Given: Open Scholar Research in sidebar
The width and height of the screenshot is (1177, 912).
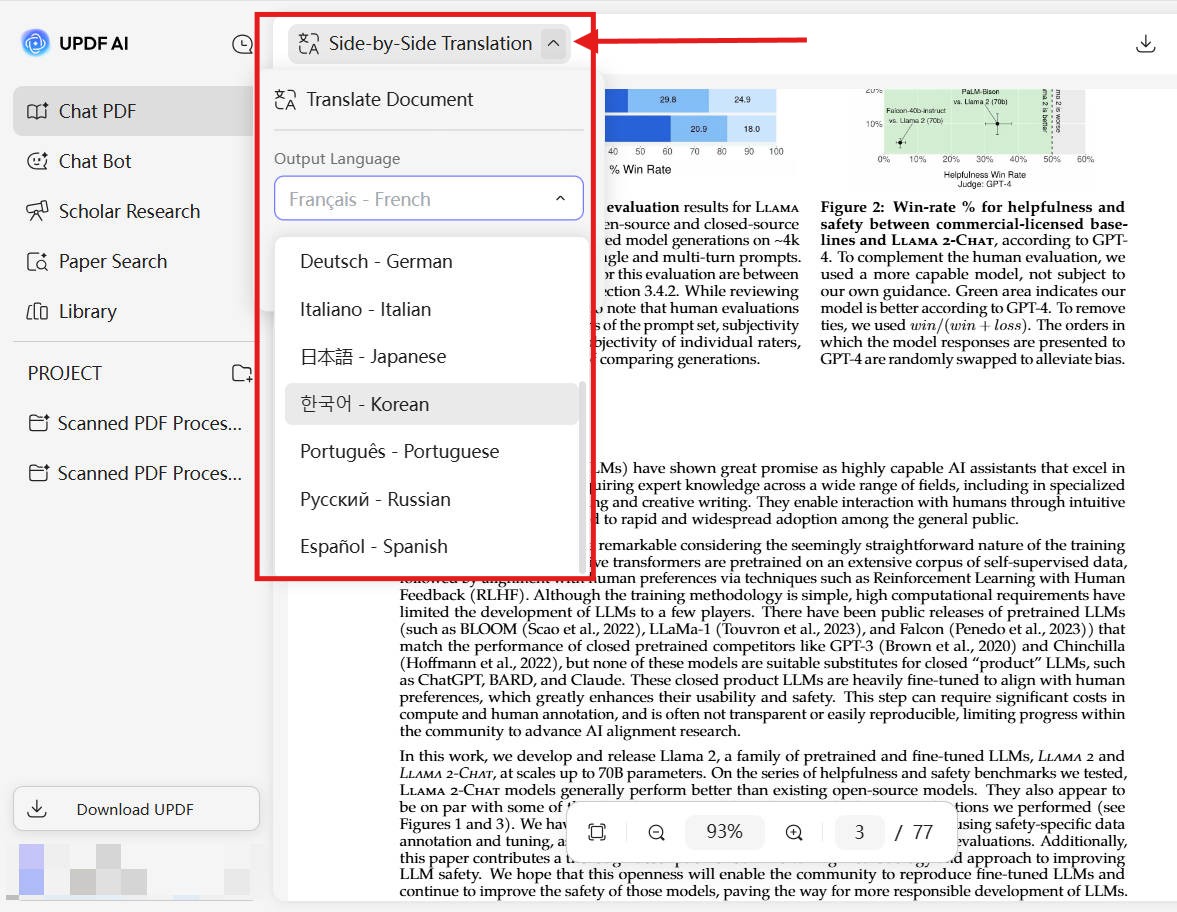Looking at the screenshot, I should coord(134,212).
